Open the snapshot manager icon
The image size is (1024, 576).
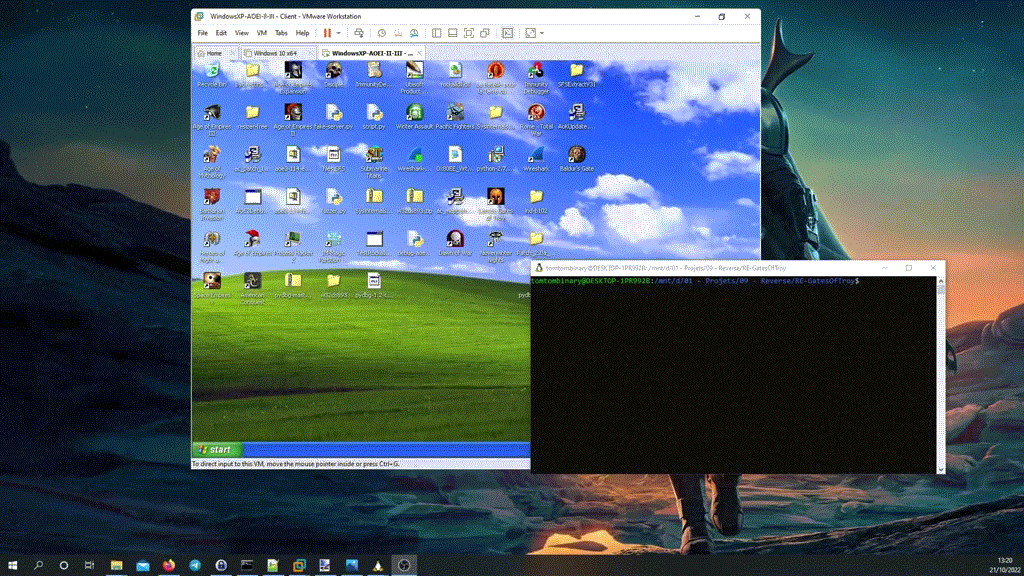point(414,33)
